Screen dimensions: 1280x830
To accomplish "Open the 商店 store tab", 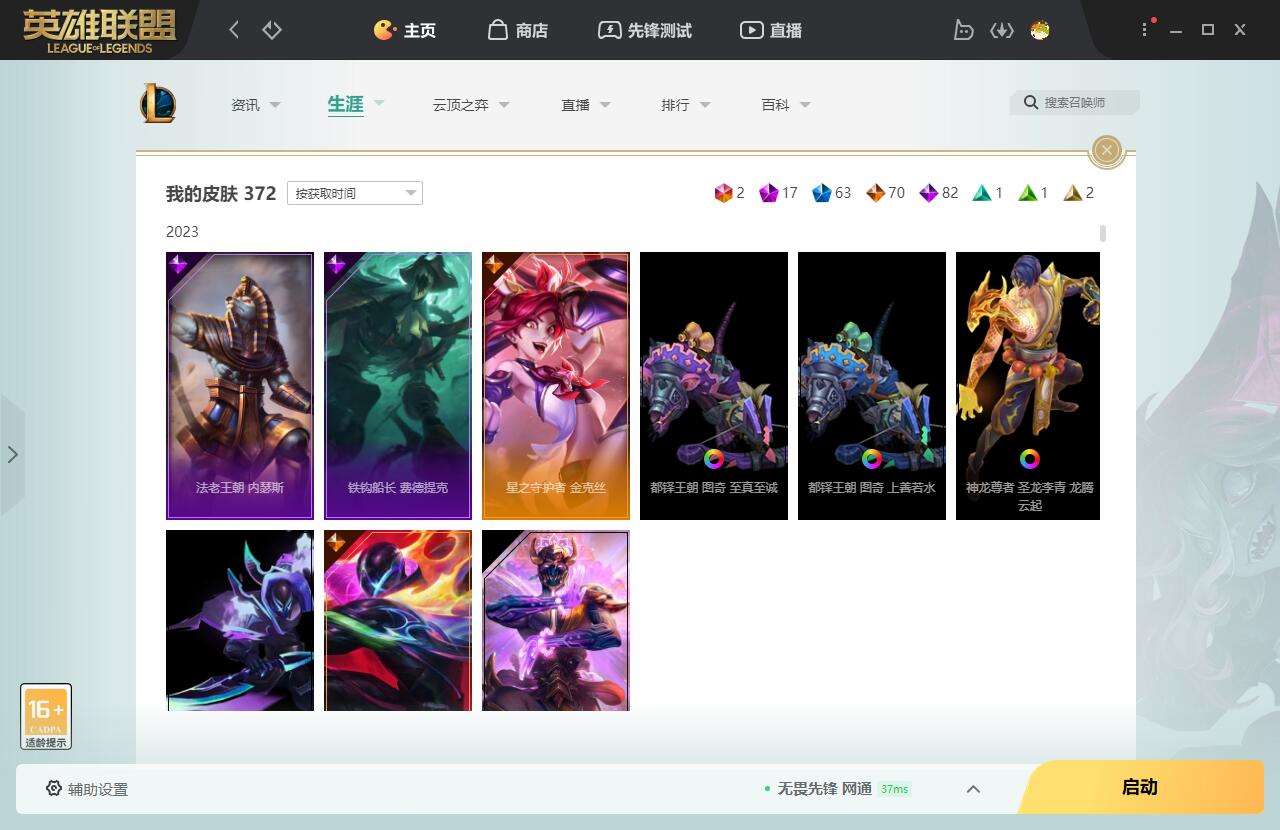I will (518, 30).
